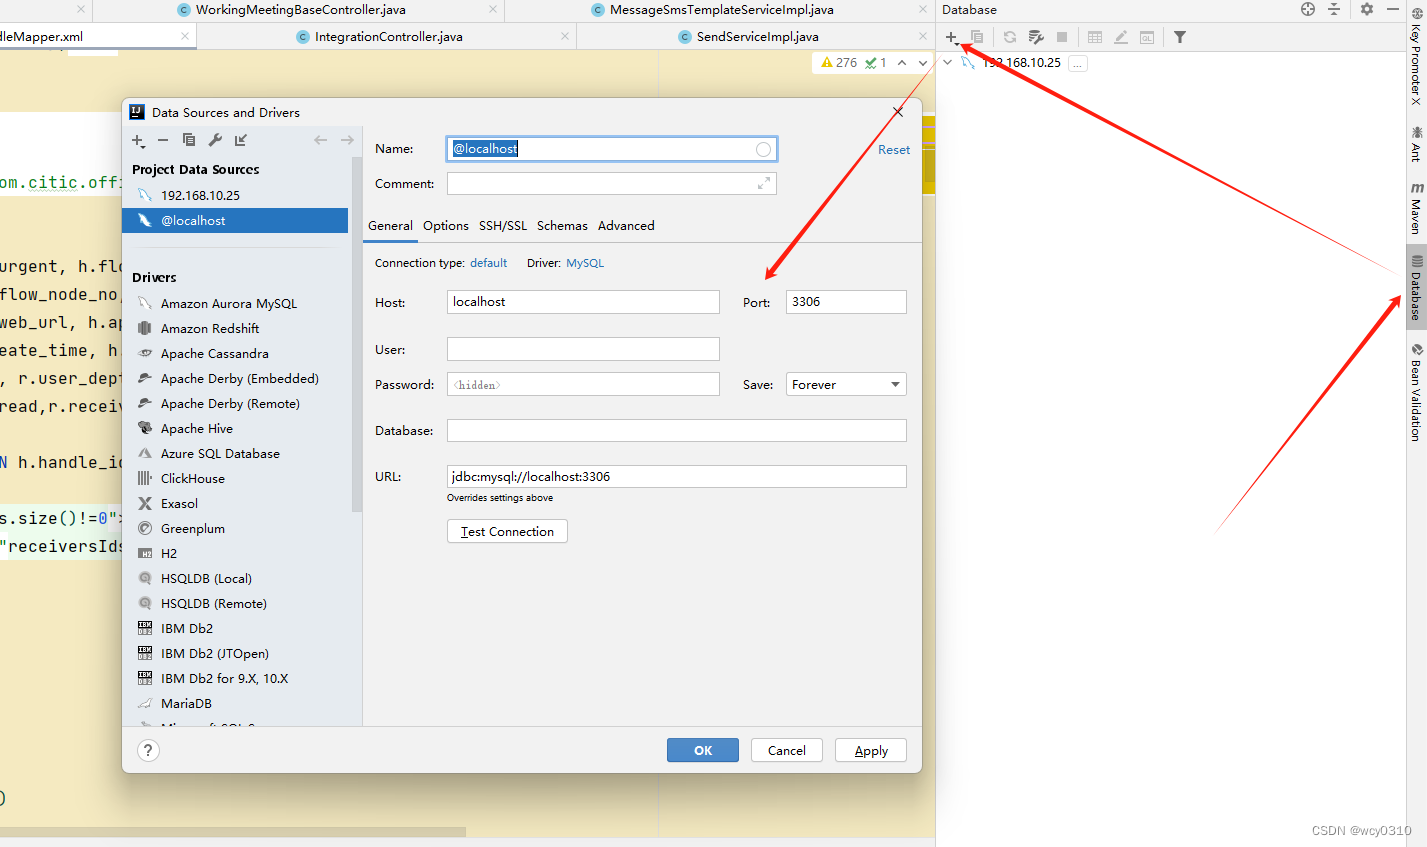Image resolution: width=1427 pixels, height=847 pixels.
Task: Open SendServiceImpl.java editor tab
Action: pos(757,37)
